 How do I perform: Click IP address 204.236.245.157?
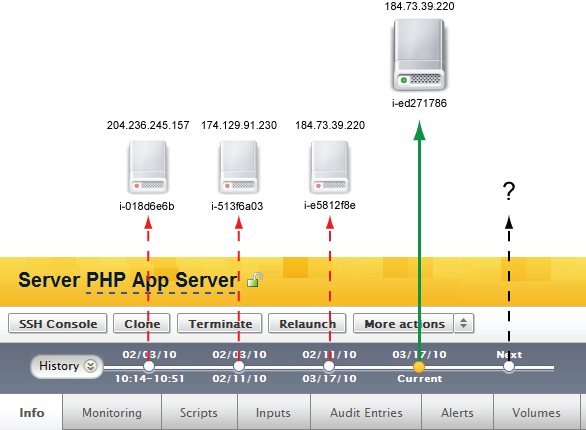[x=148, y=125]
